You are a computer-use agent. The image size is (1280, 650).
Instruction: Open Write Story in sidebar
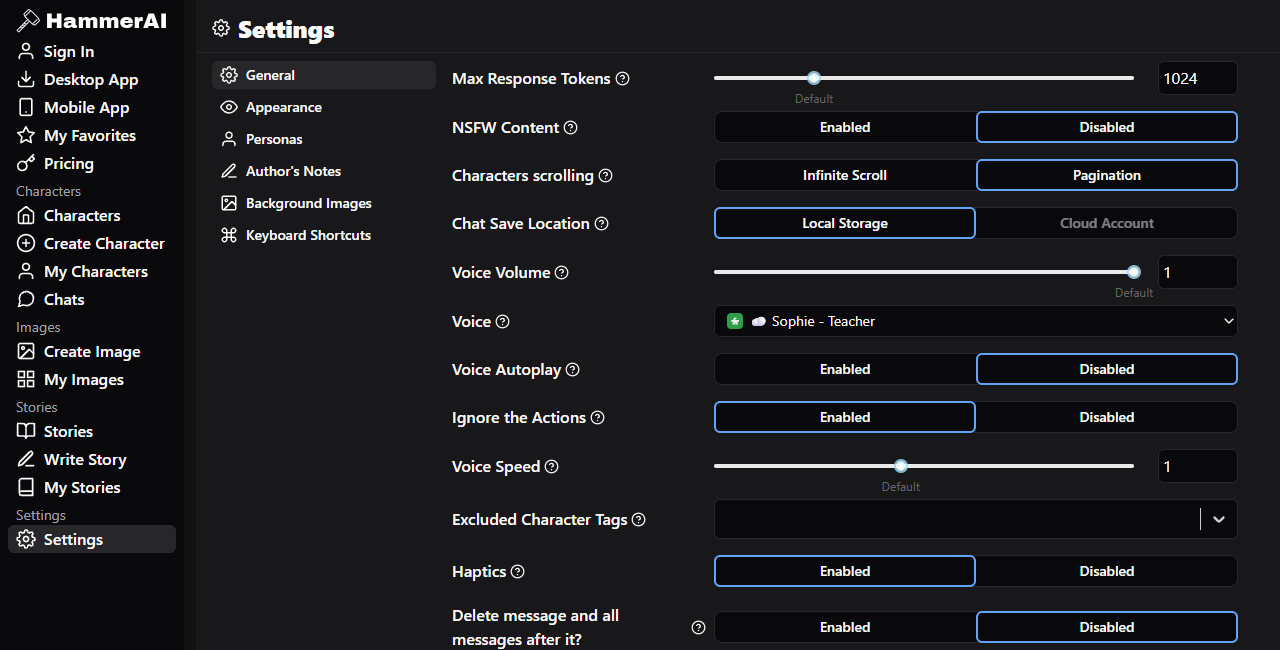(x=92, y=459)
